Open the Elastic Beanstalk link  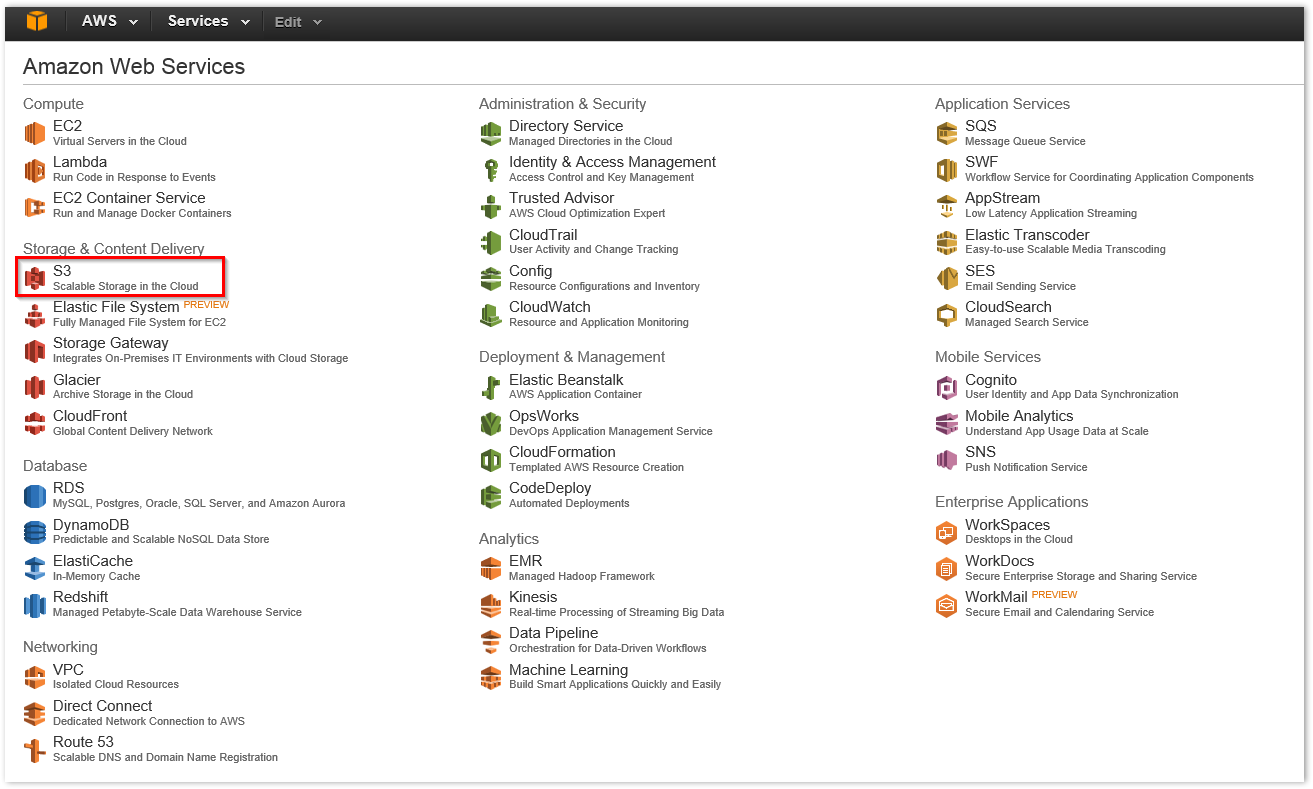point(566,380)
